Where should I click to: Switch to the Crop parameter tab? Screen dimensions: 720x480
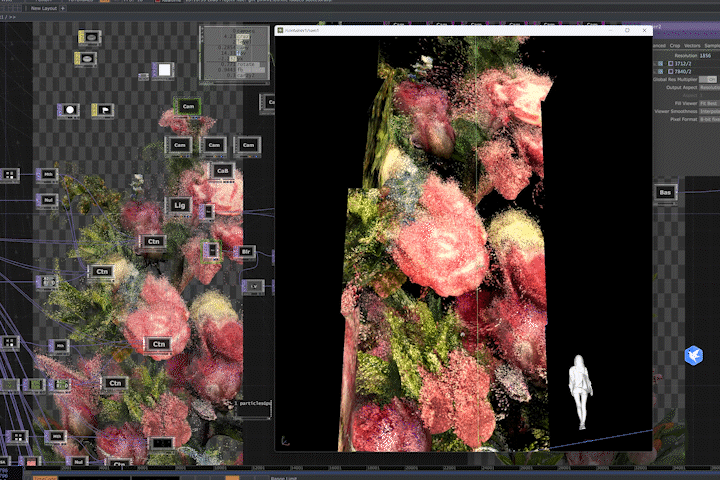click(675, 45)
